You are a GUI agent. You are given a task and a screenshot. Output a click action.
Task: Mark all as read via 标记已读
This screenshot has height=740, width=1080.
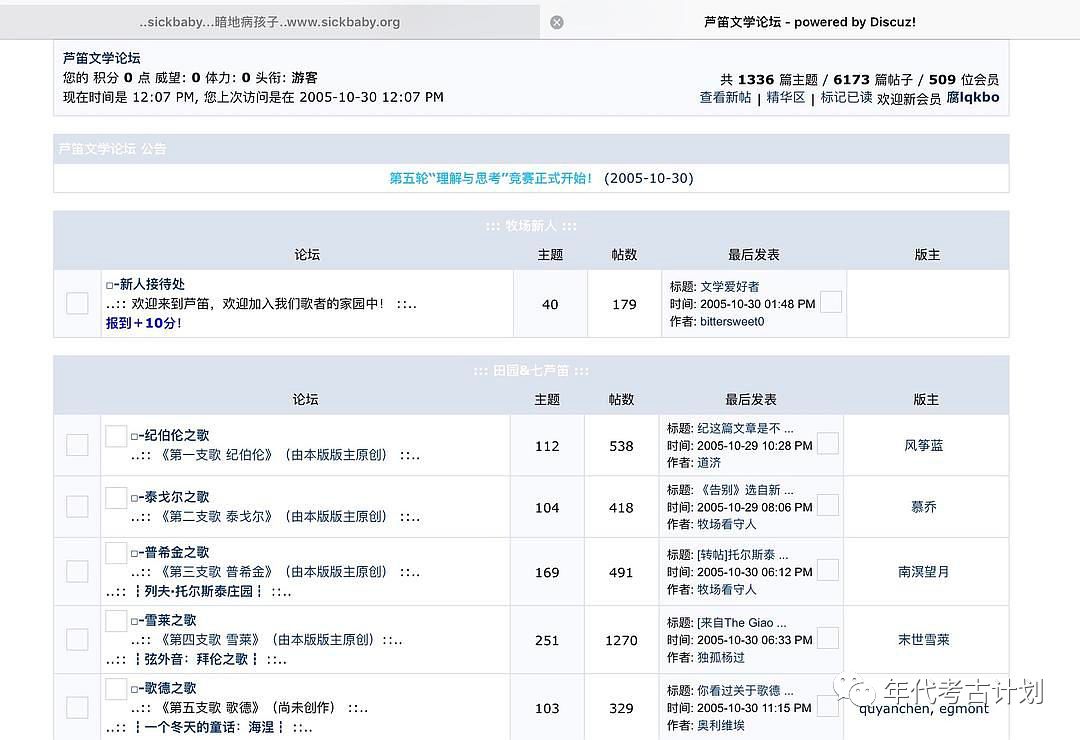846,98
